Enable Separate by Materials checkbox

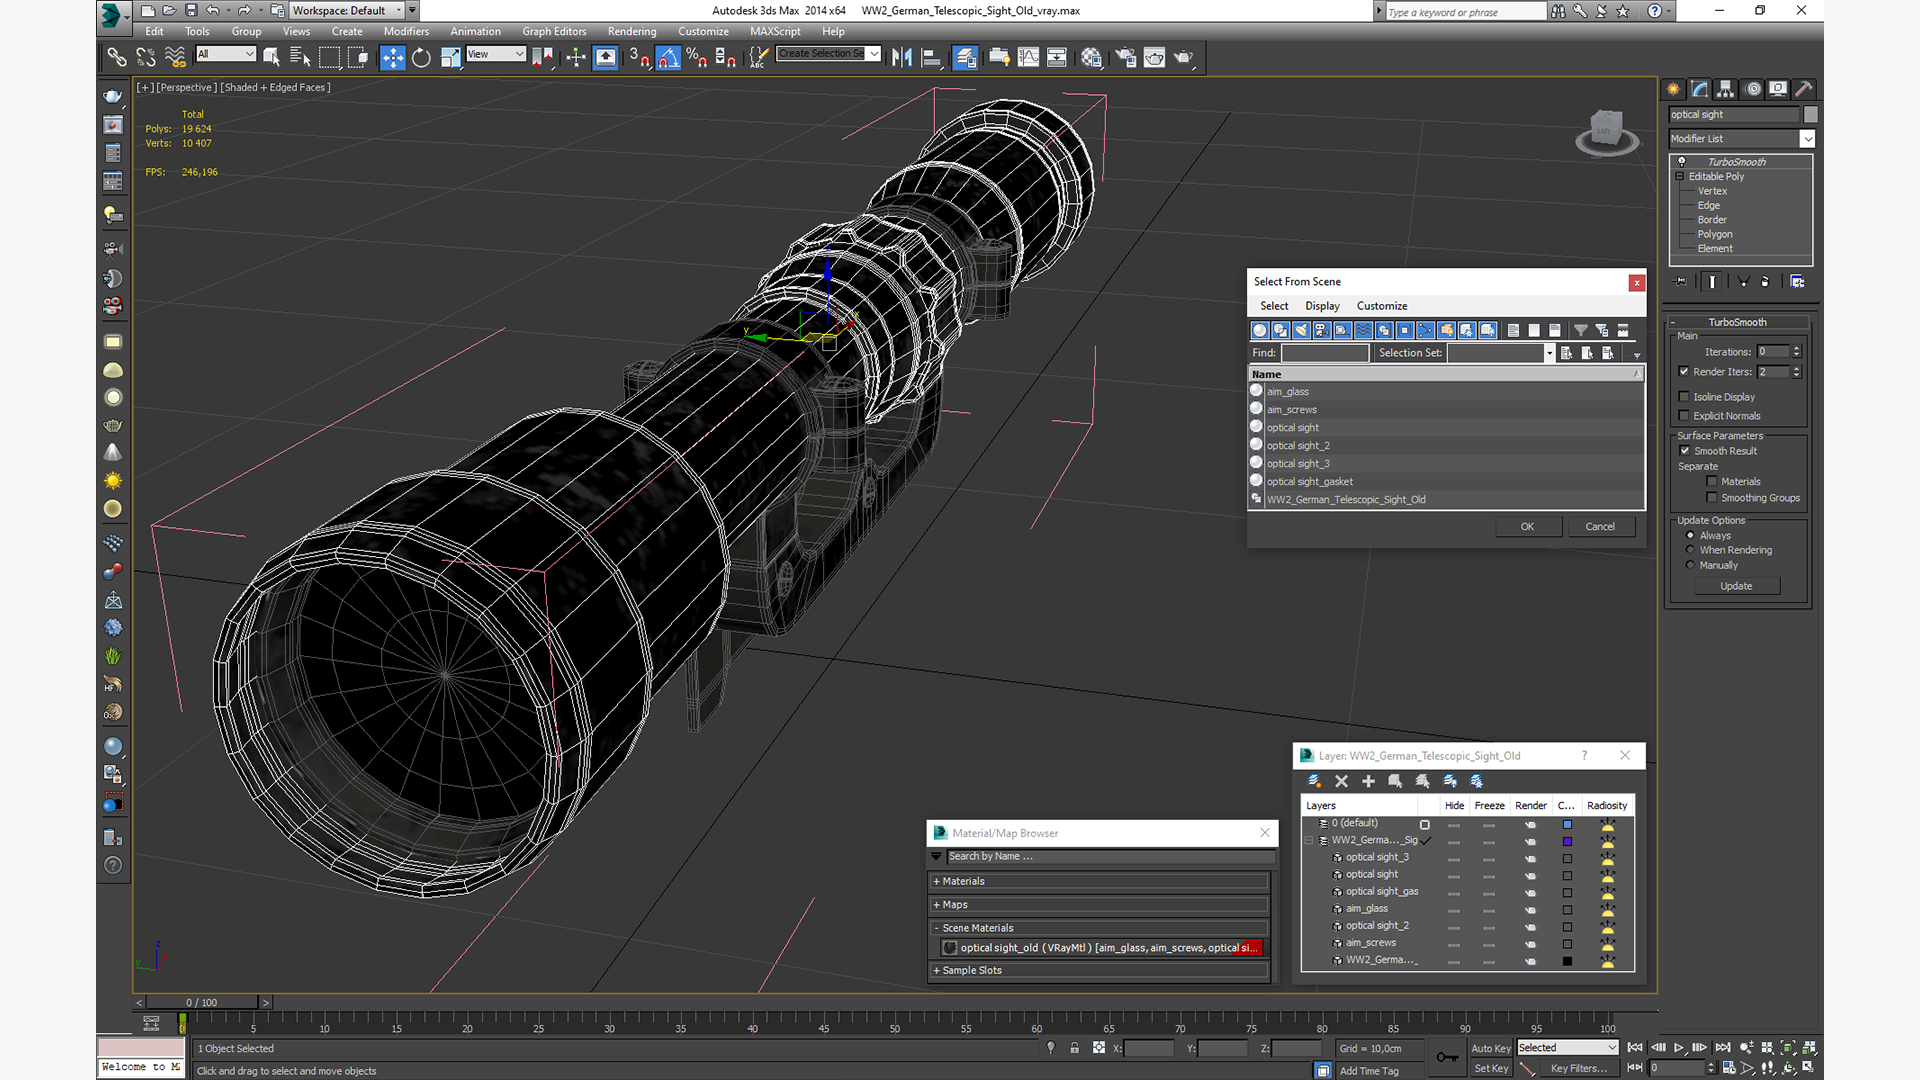(x=1712, y=482)
